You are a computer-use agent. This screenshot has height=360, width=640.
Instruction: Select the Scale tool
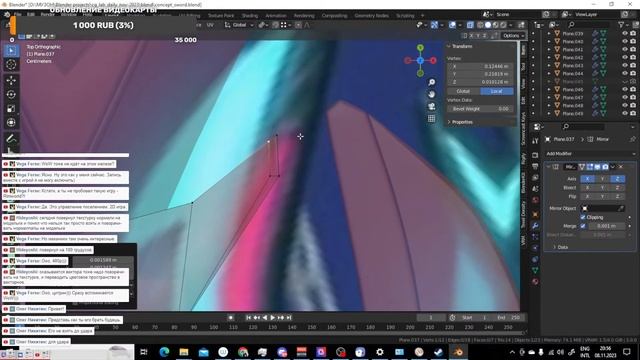point(11,109)
